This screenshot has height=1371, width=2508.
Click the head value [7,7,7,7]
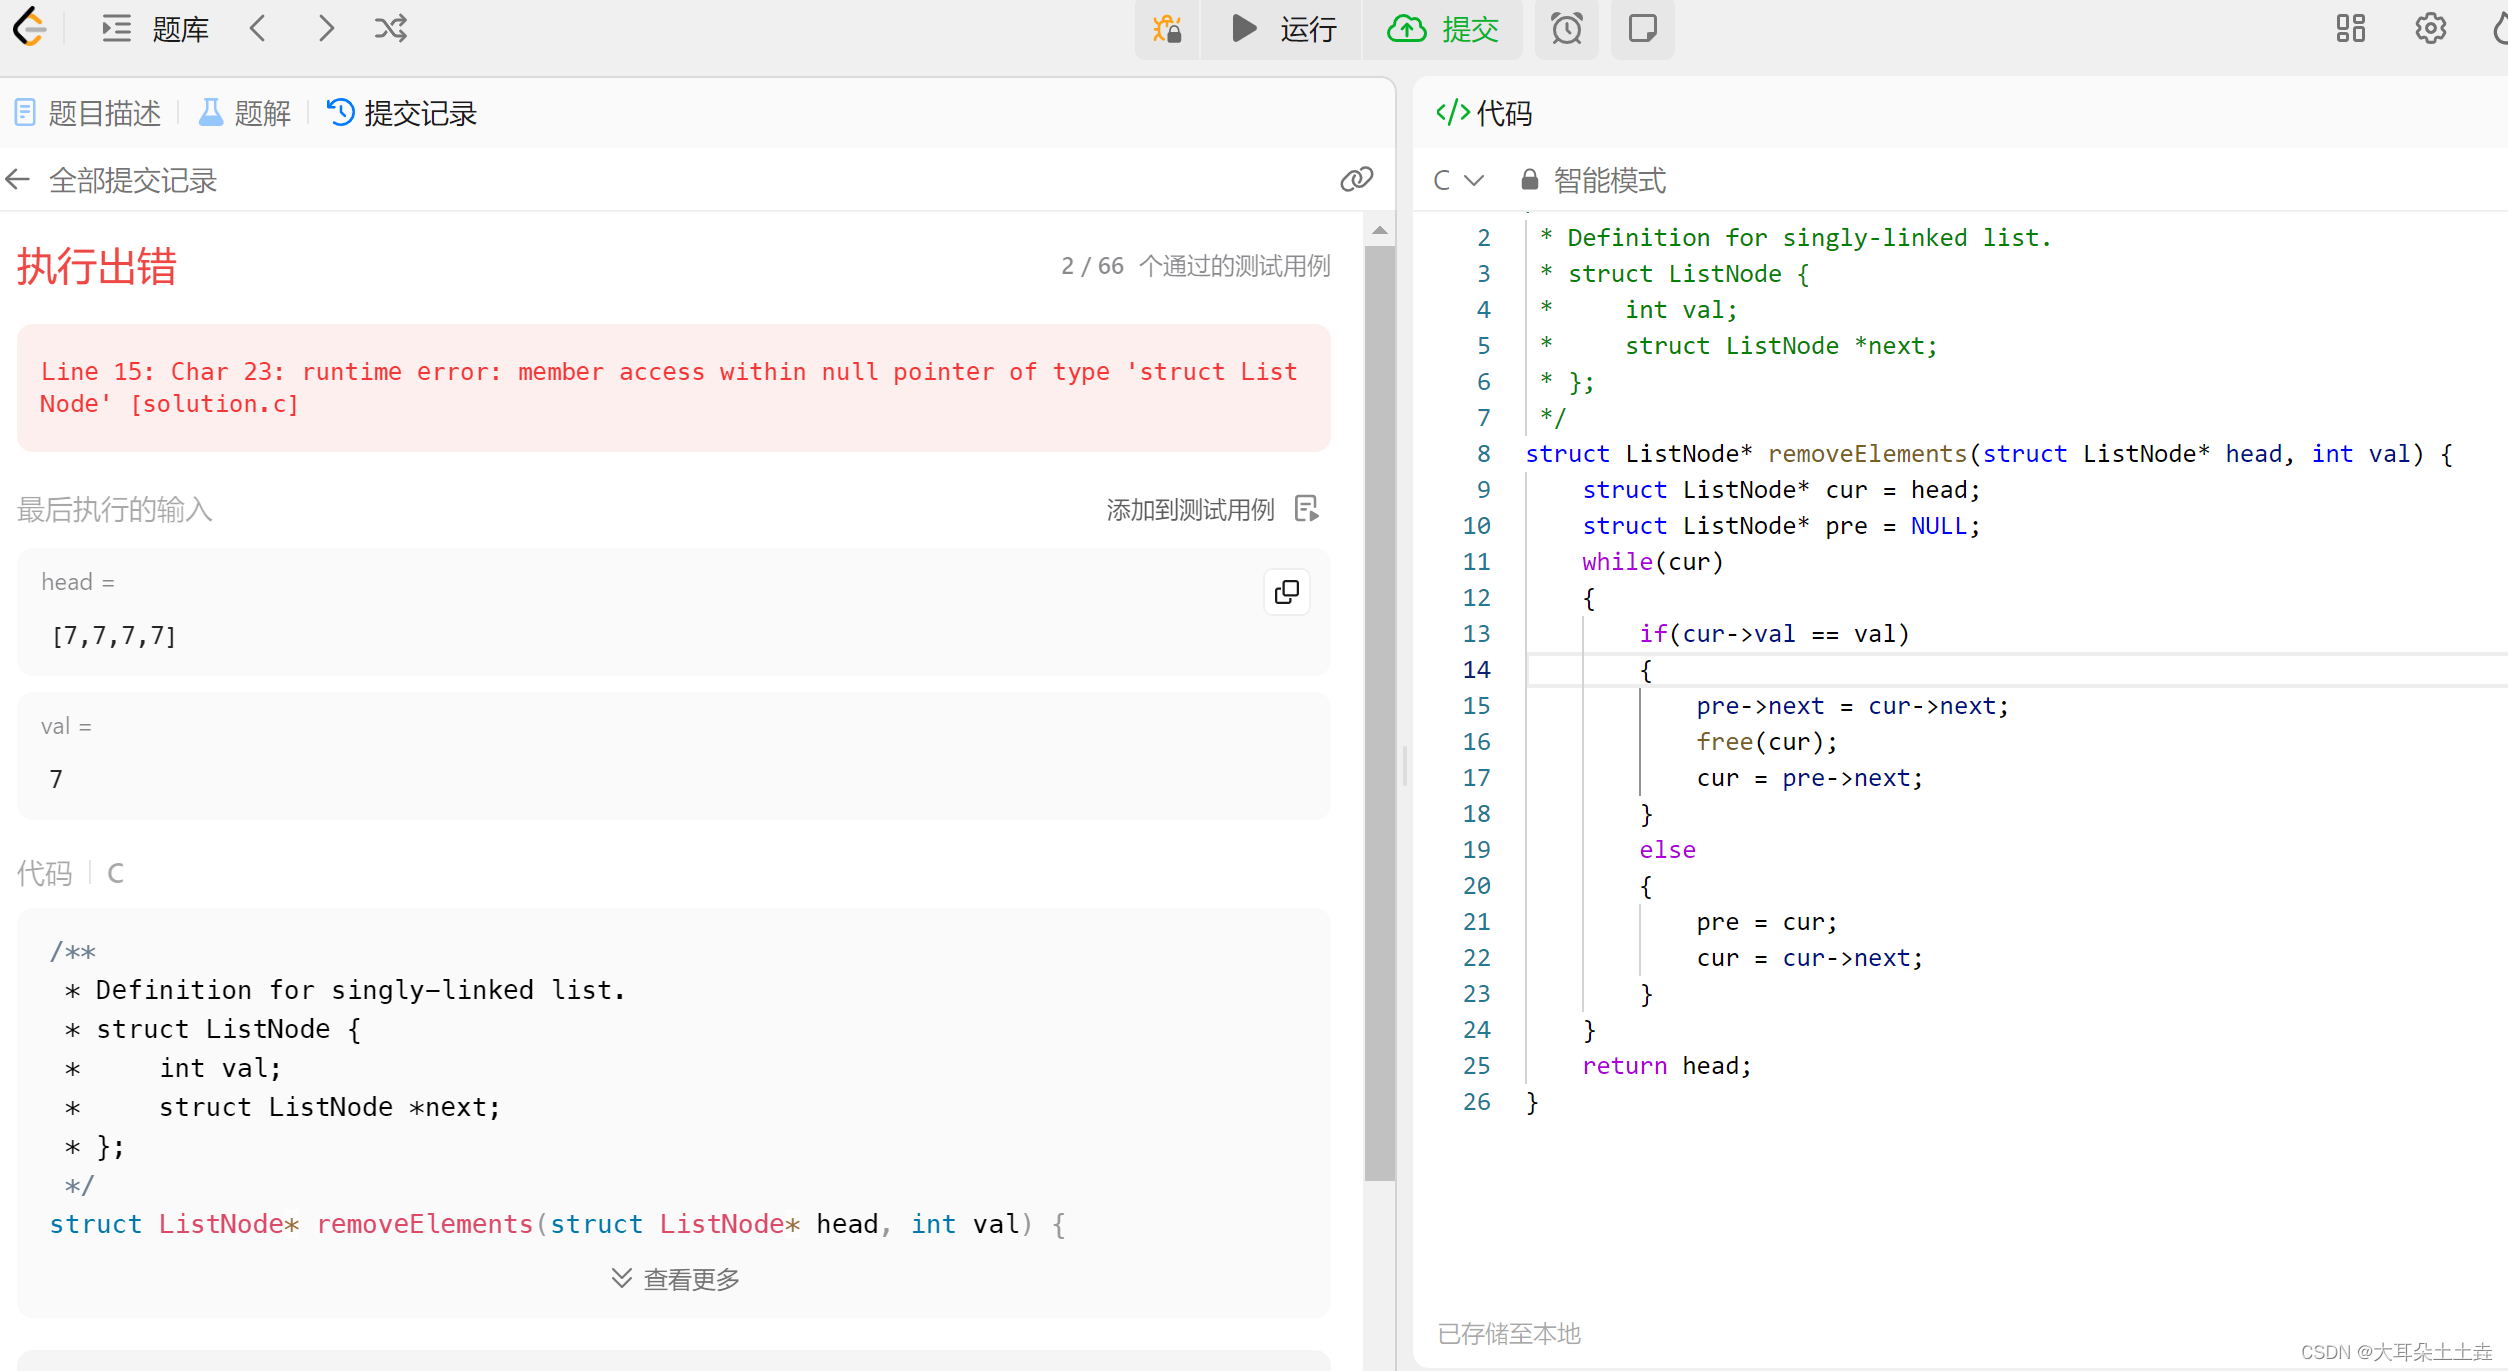pyautogui.click(x=114, y=636)
